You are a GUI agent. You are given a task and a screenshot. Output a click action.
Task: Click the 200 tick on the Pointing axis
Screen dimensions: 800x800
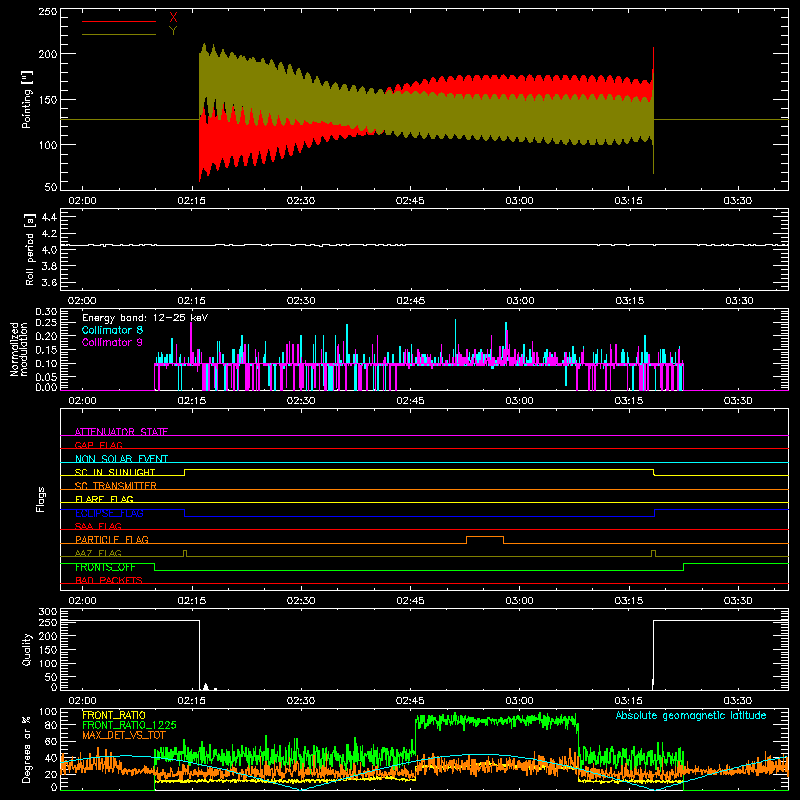(x=47, y=54)
